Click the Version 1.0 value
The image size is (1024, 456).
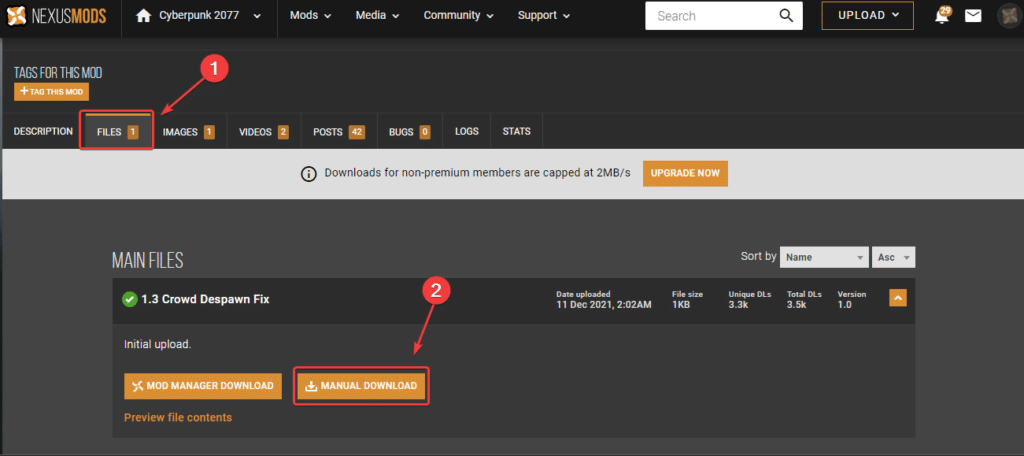point(844,304)
